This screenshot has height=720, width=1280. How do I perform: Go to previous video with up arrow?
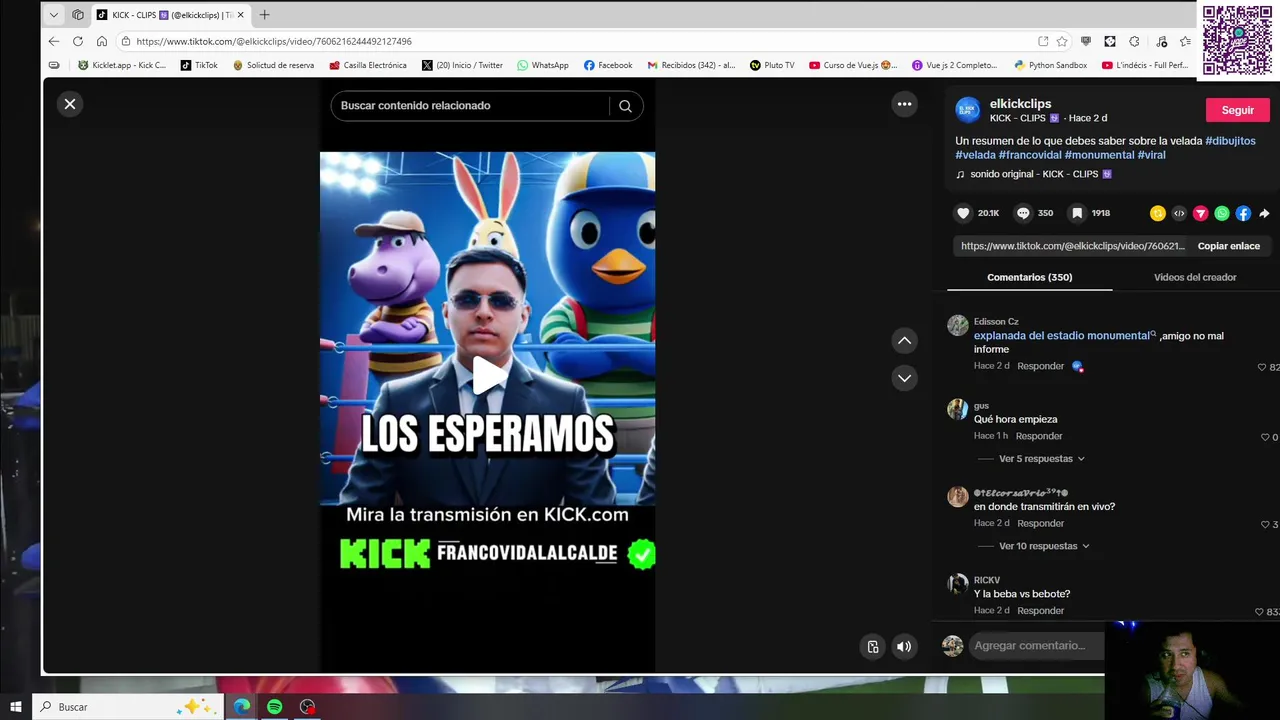pos(904,341)
